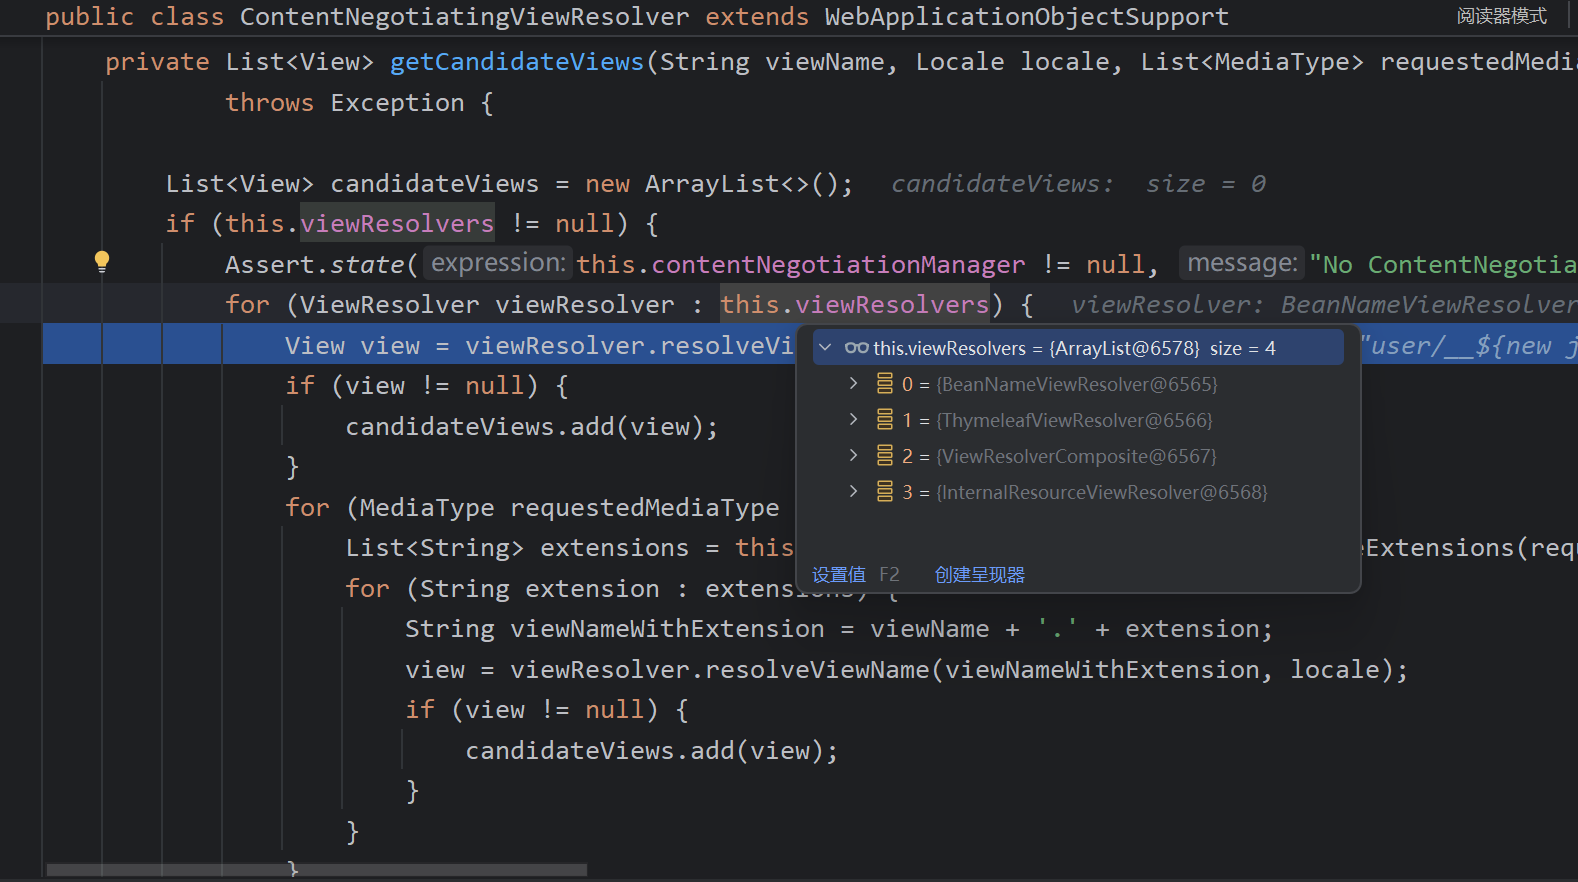Click the list icon of element 1 ThymeleafViewResolver
This screenshot has width=1578, height=882.
click(885, 420)
